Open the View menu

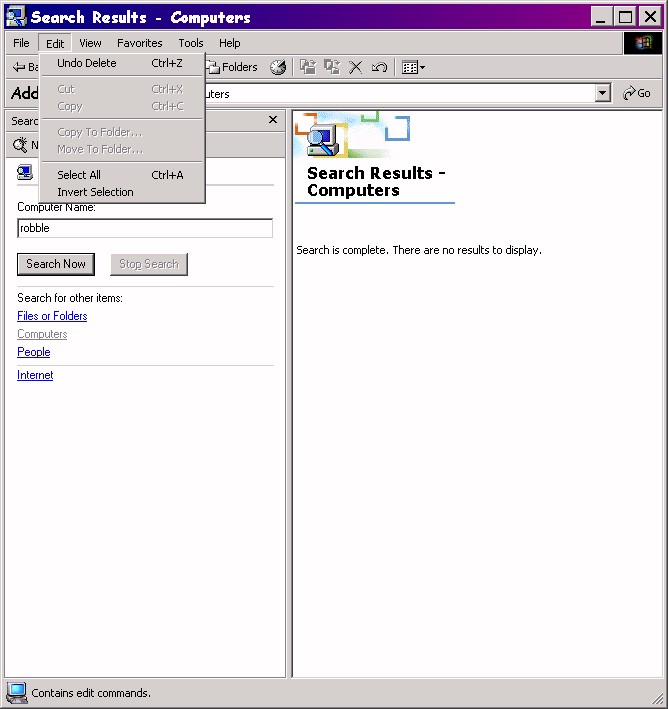pyautogui.click(x=90, y=43)
